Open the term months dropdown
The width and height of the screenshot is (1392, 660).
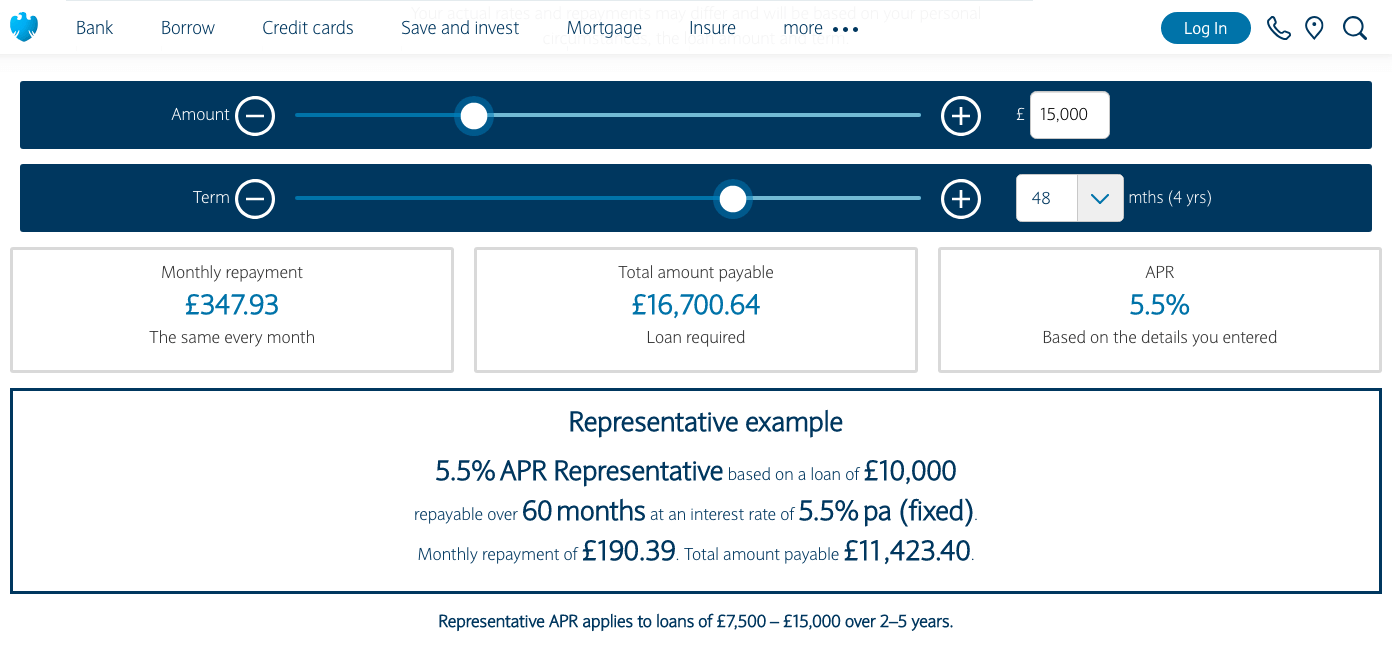(1099, 198)
